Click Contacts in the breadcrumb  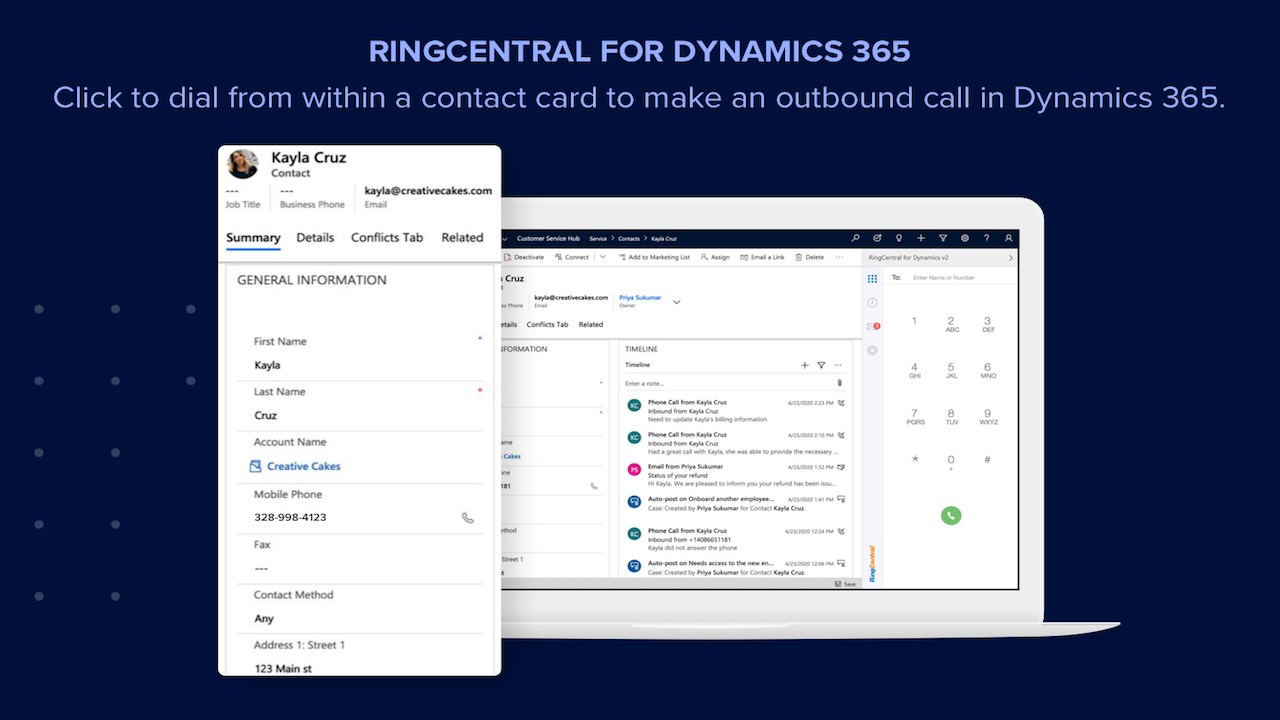coord(629,239)
